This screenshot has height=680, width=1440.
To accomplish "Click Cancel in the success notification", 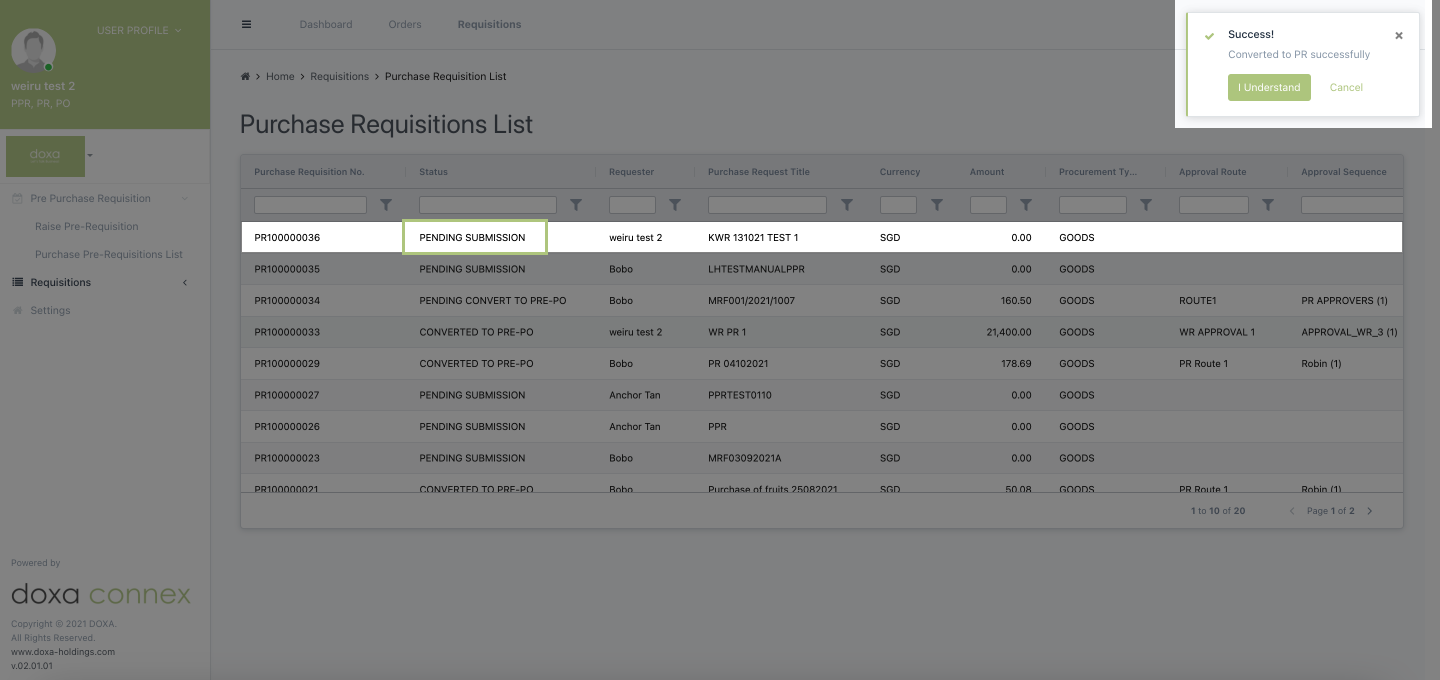I will (x=1346, y=88).
